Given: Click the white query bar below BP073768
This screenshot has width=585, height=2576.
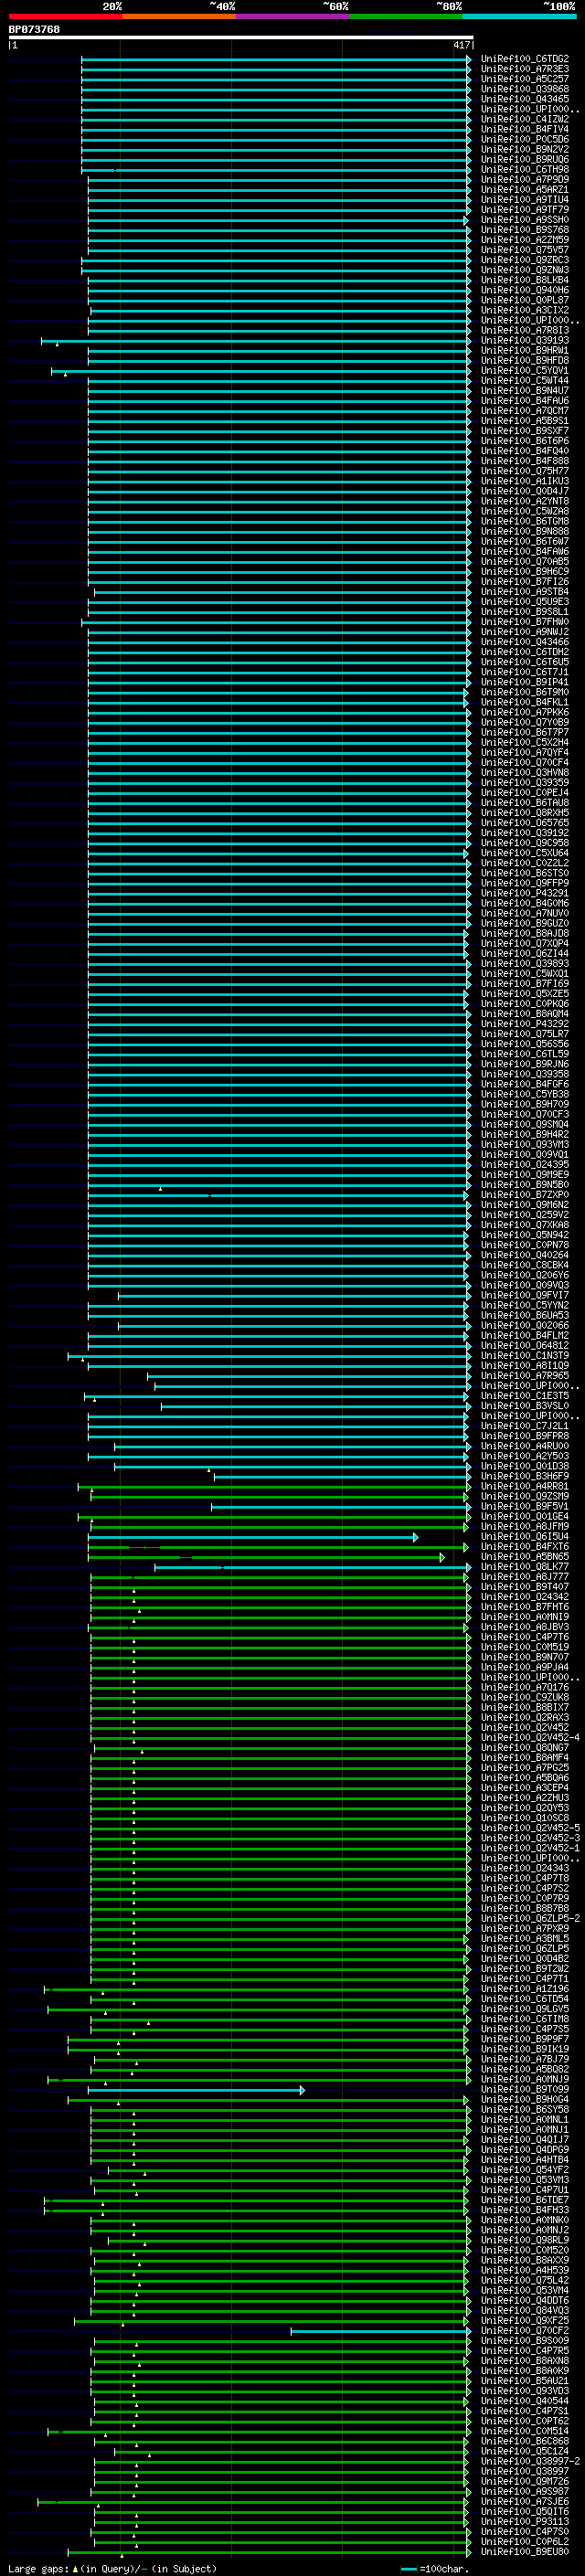Looking at the screenshot, I should tap(241, 38).
